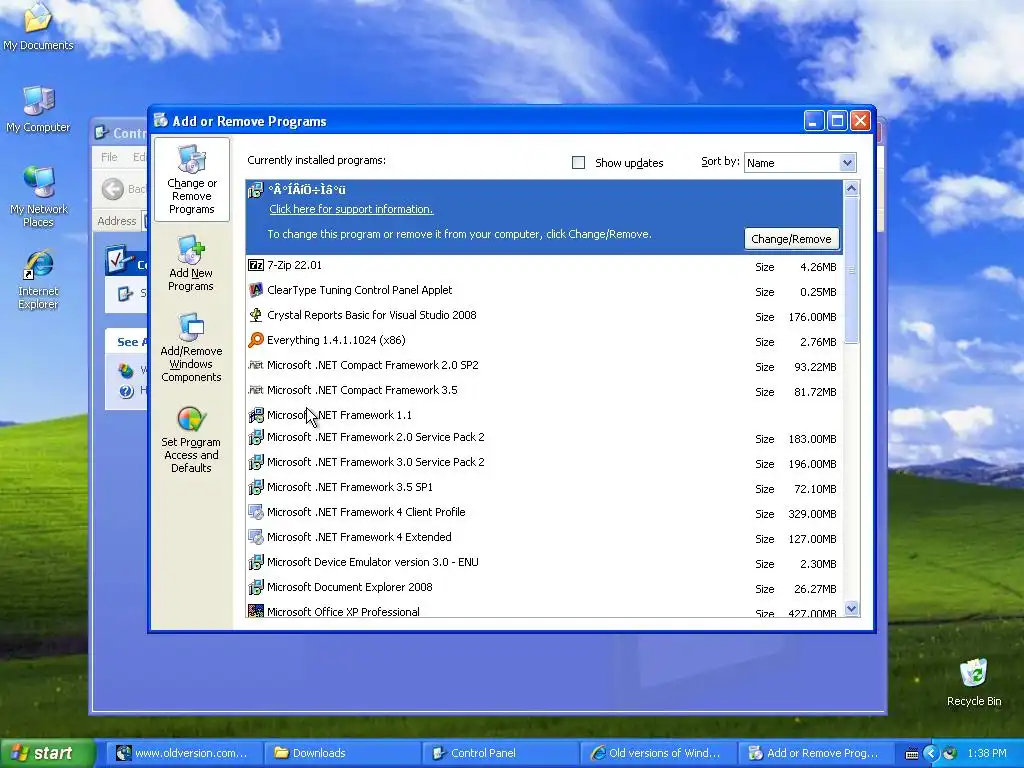Click the Change/Remove button
The width and height of the screenshot is (1024, 768).
(791, 239)
